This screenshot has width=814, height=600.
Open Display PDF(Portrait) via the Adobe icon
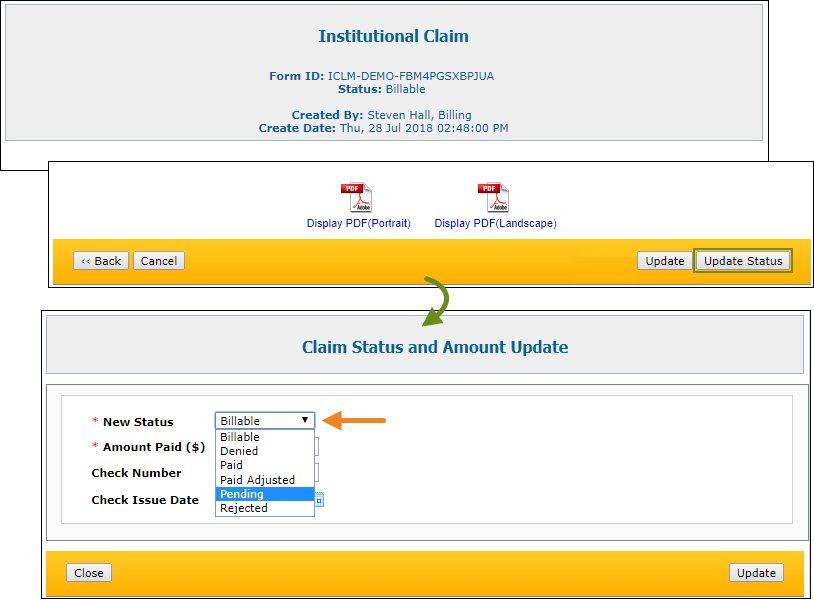click(357, 197)
